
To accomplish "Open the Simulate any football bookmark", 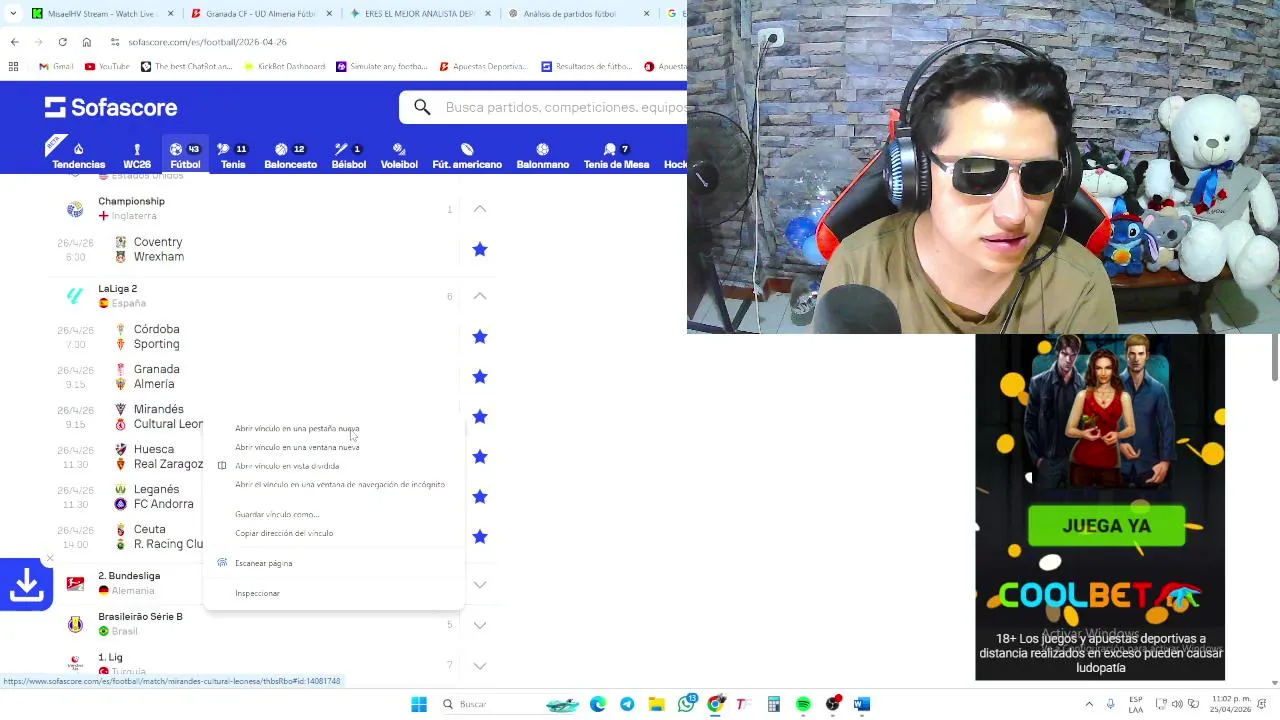I will pos(381,66).
